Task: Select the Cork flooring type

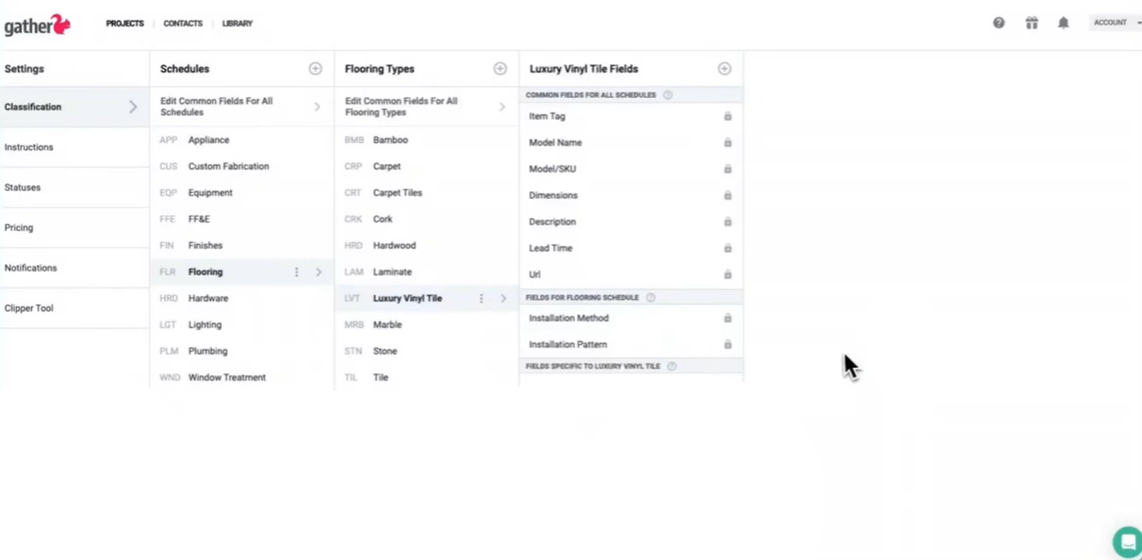Action: pos(427,219)
